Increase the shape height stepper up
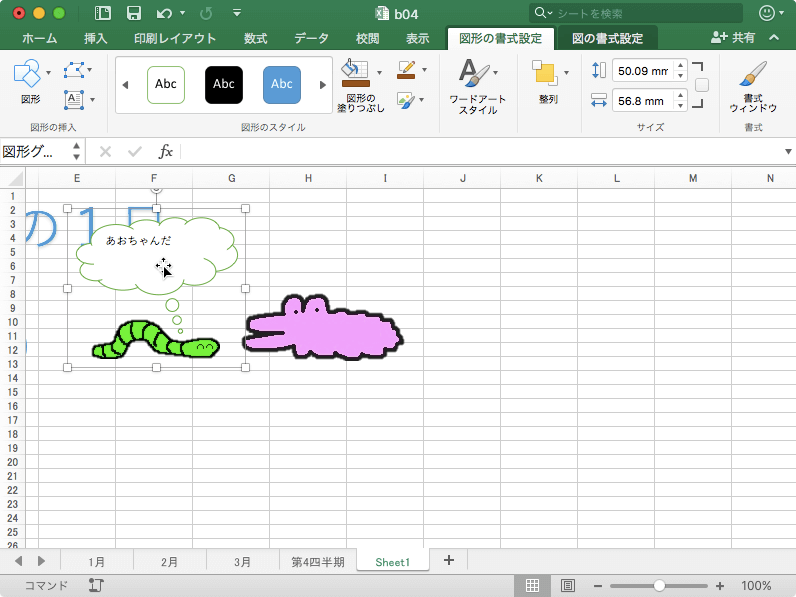The height and width of the screenshot is (597, 796). click(x=681, y=65)
